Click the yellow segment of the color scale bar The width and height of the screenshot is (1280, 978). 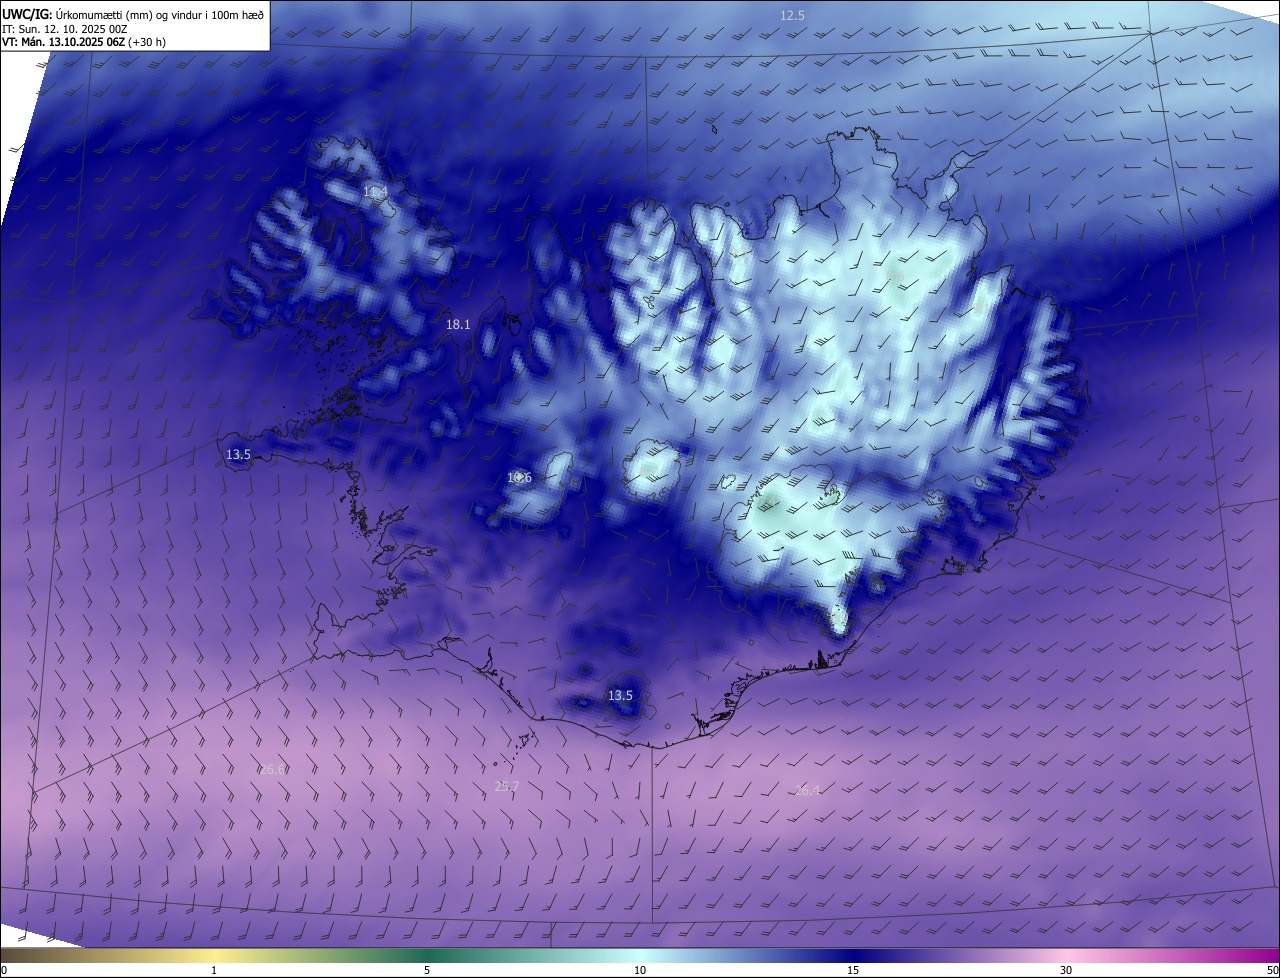tap(215, 956)
